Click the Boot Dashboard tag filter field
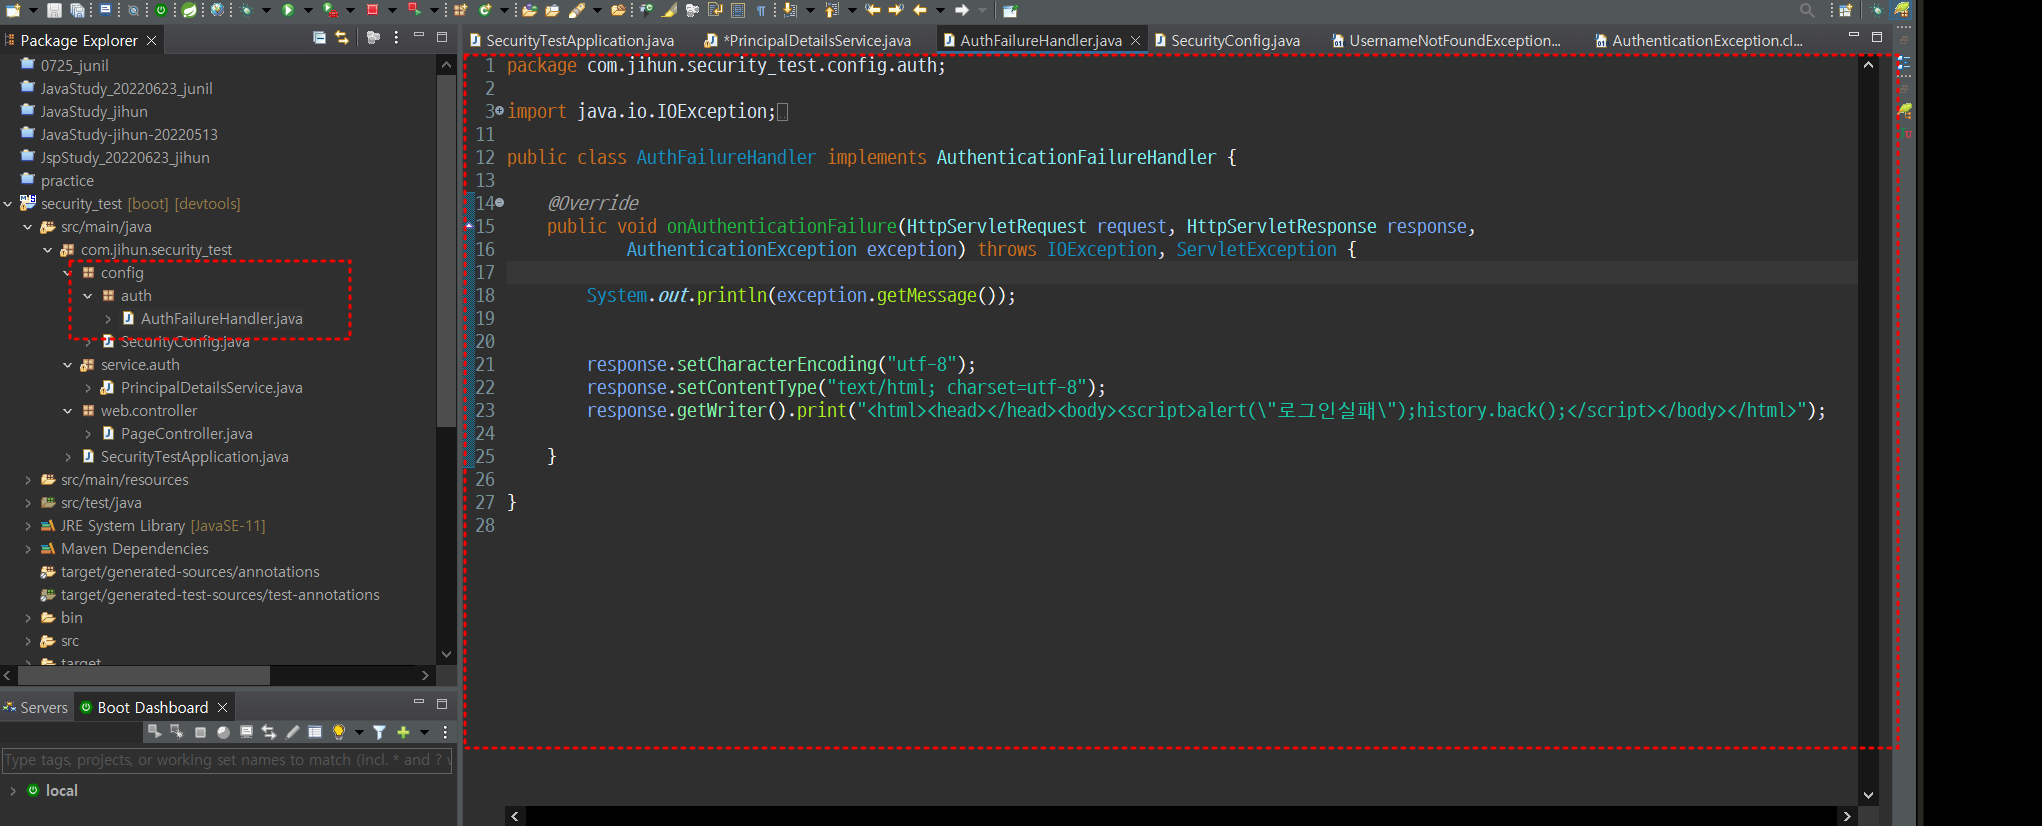 click(227, 760)
